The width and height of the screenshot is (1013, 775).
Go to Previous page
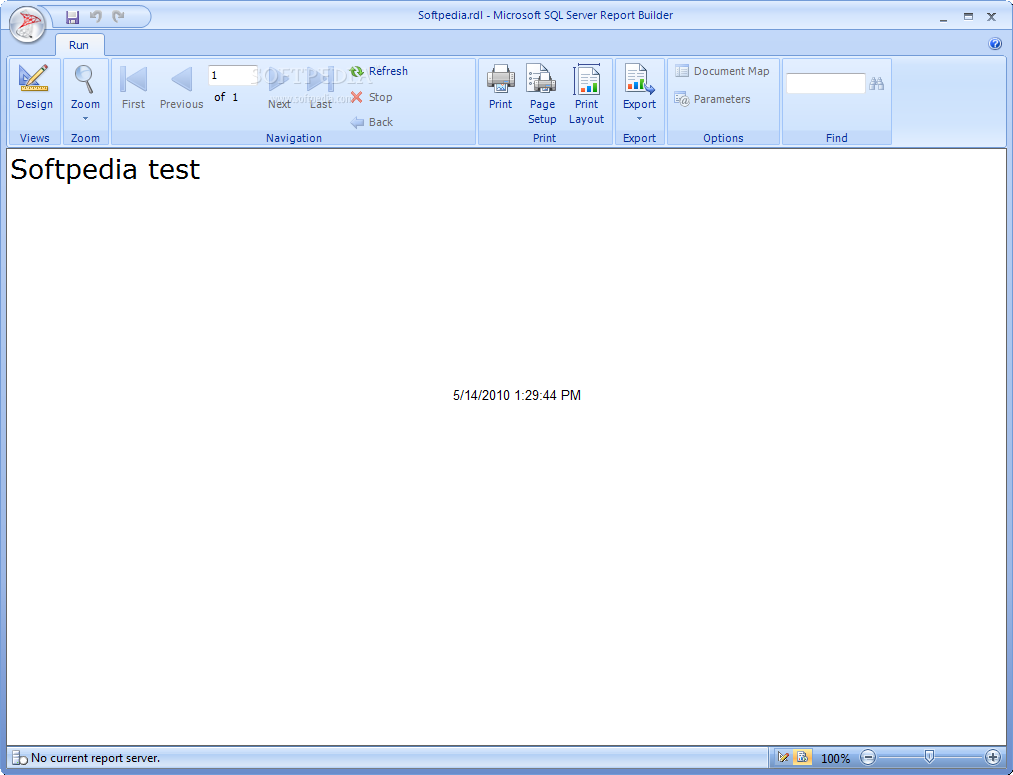(x=182, y=88)
